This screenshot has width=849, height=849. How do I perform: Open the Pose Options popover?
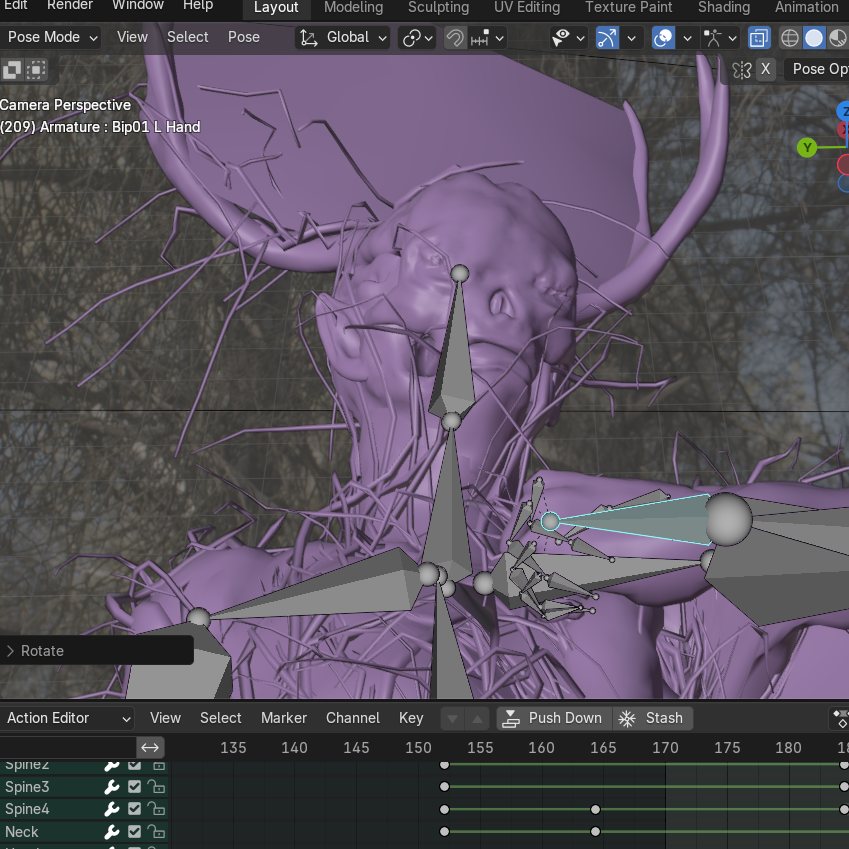click(x=819, y=69)
